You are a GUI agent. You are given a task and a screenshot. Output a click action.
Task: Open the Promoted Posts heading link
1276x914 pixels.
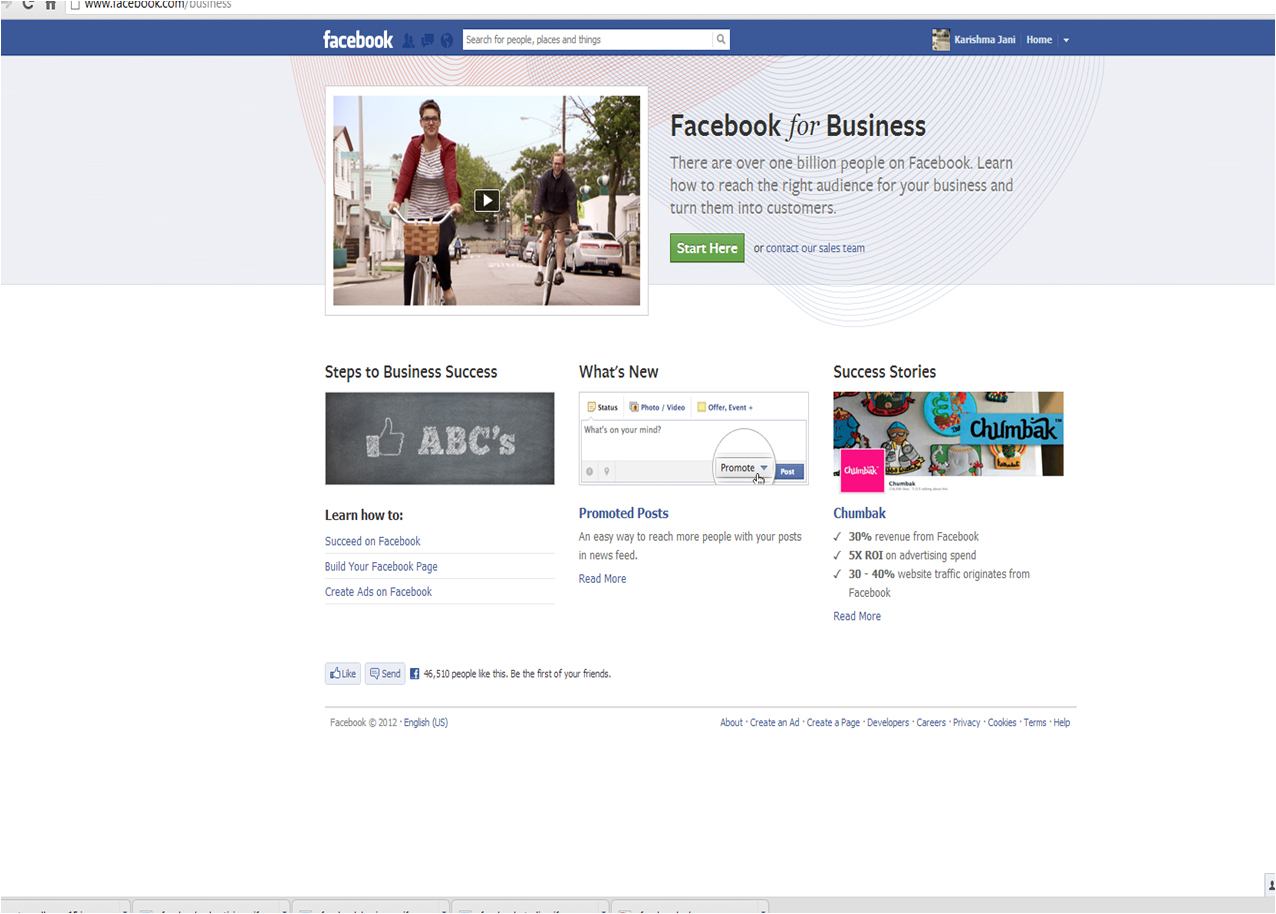pos(624,513)
